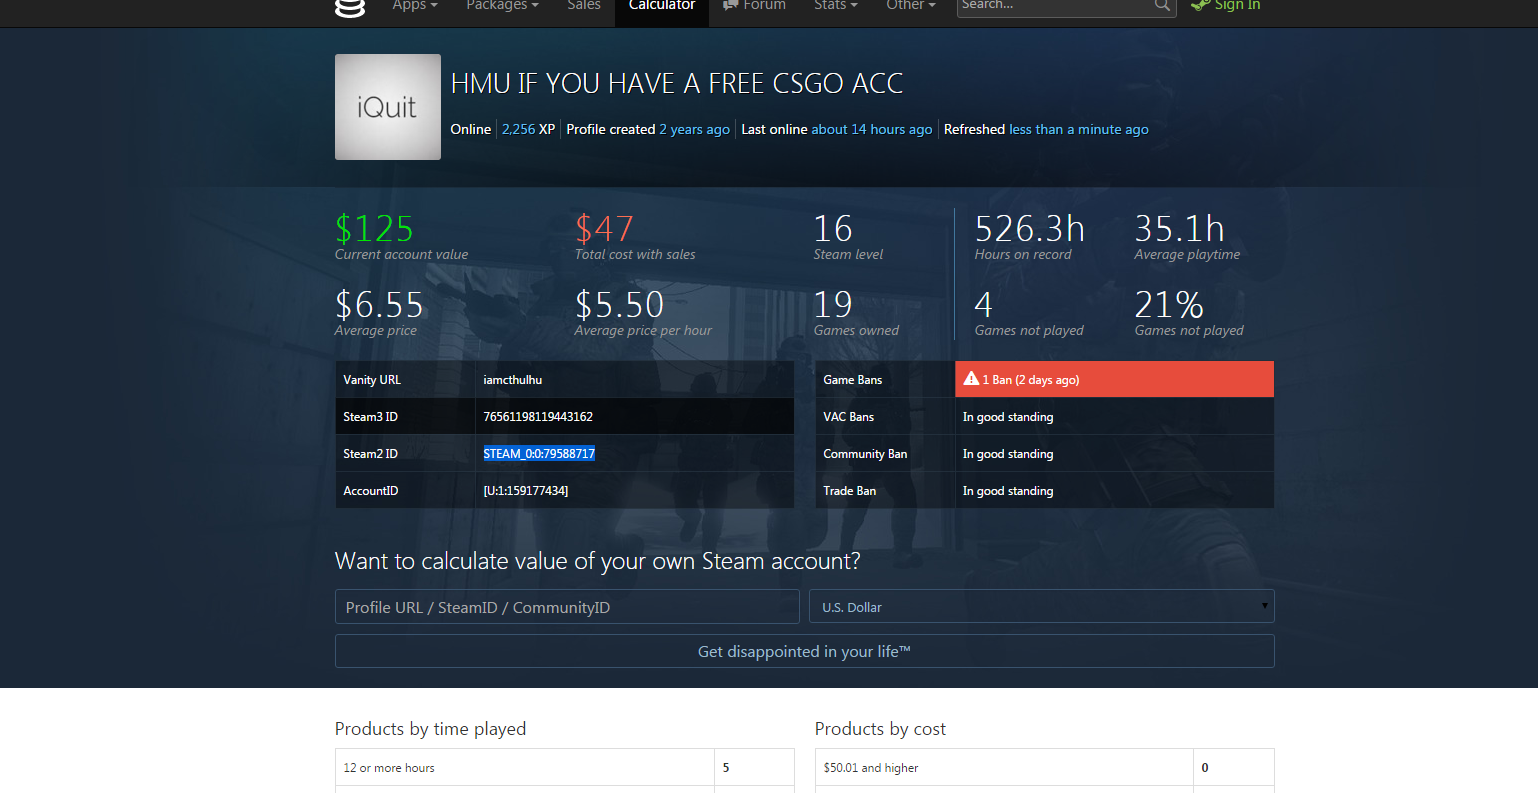This screenshot has width=1538, height=793.
Task: Click the SteamDB logo icon
Action: 349,7
